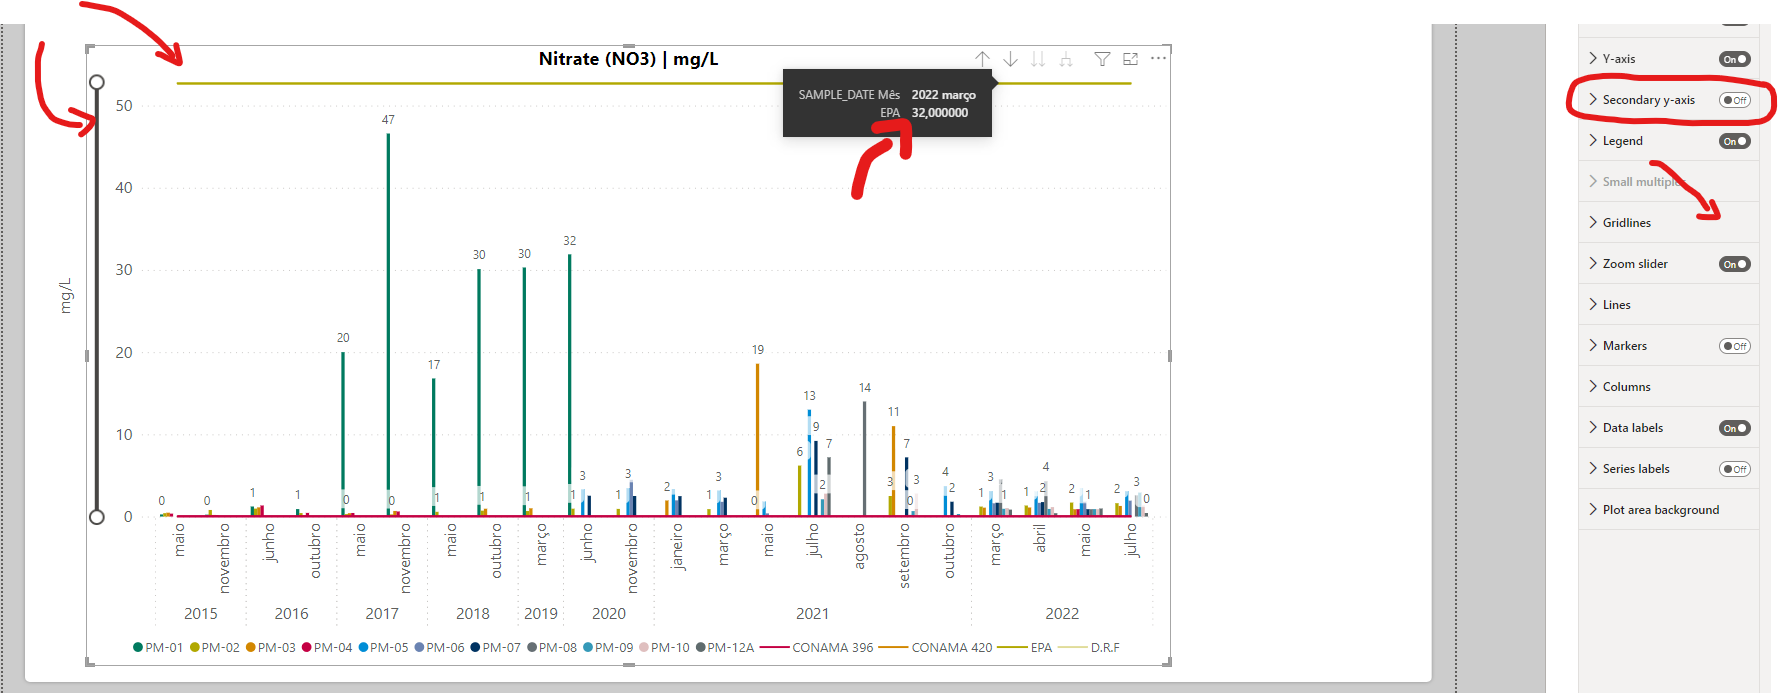Turn off the Y-axis toggle
Image resolution: width=1778 pixels, height=693 pixels.
click(x=1735, y=59)
